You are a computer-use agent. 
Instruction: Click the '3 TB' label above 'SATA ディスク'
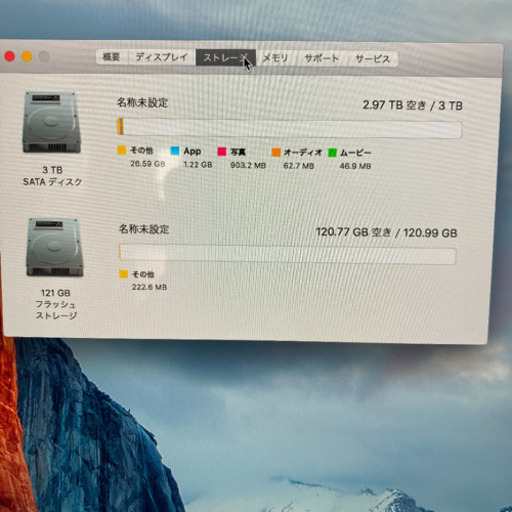(x=53, y=170)
